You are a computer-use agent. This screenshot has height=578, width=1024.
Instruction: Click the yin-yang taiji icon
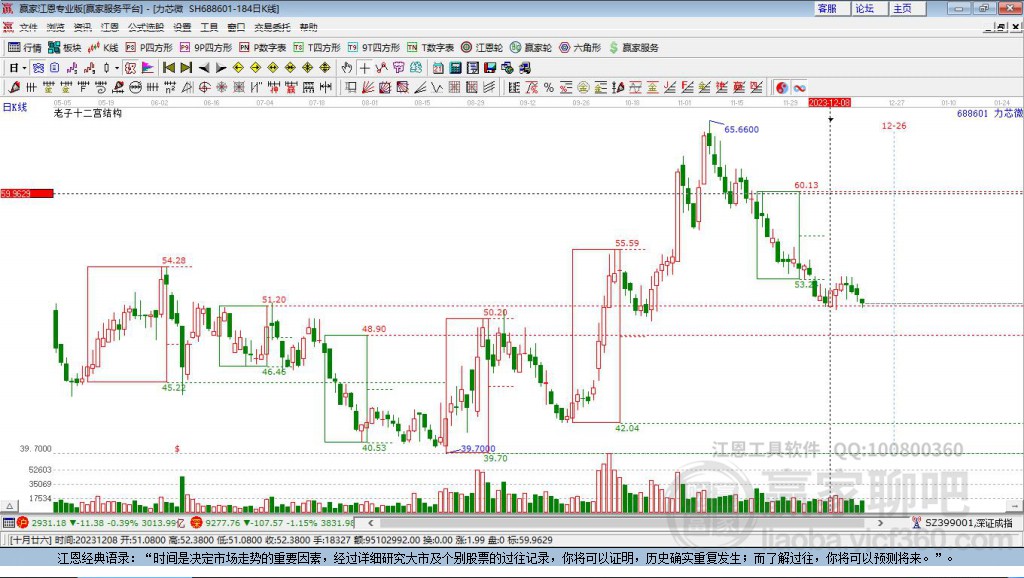coord(782,88)
